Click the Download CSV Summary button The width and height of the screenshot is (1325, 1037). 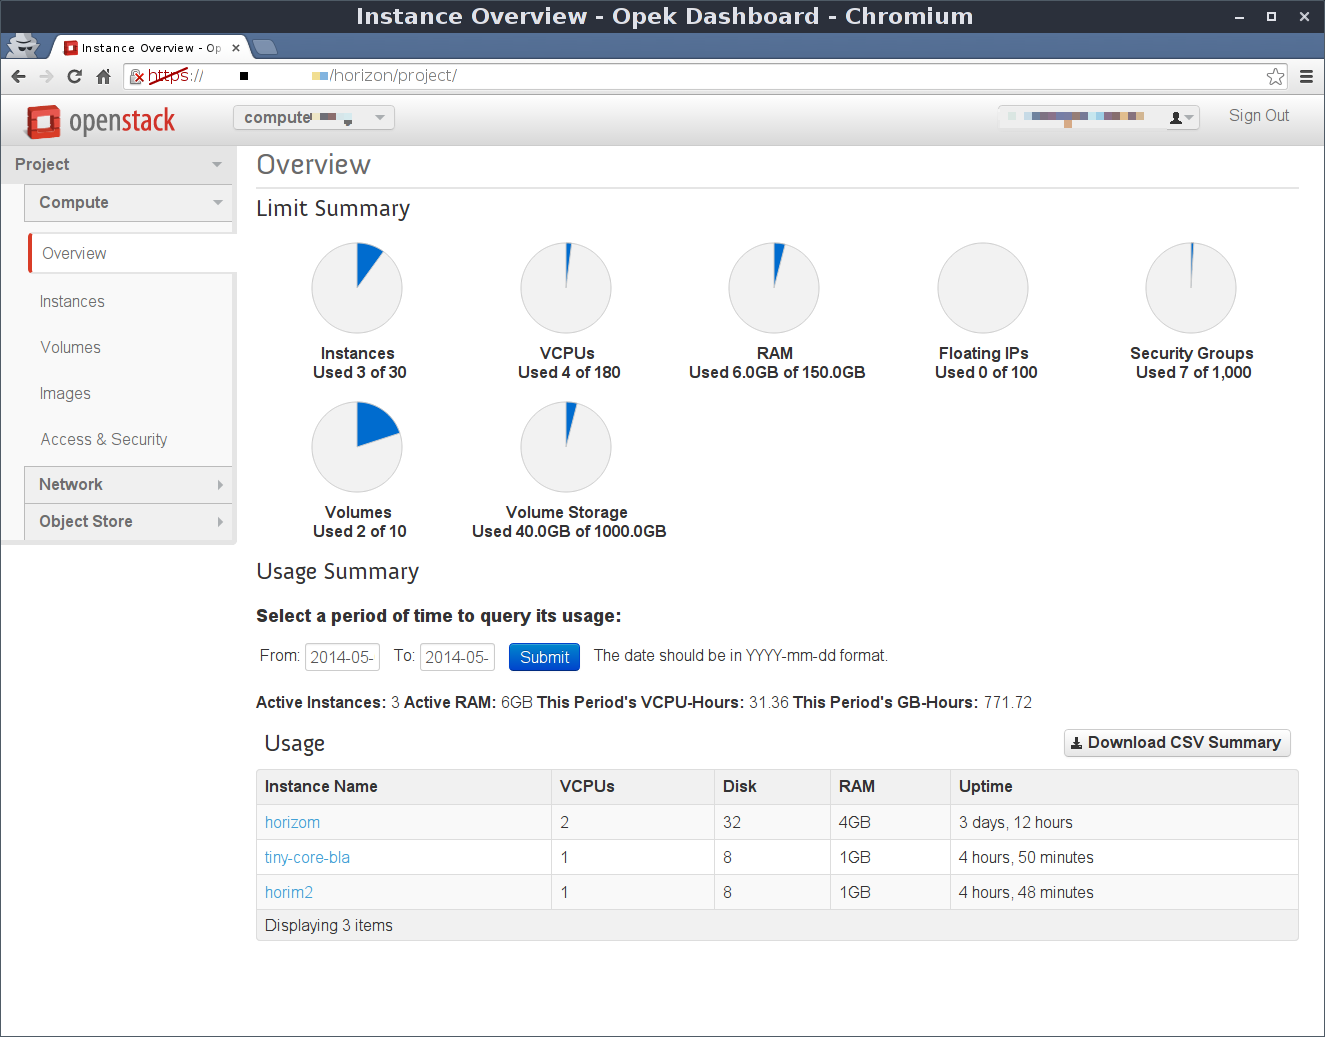[1176, 743]
